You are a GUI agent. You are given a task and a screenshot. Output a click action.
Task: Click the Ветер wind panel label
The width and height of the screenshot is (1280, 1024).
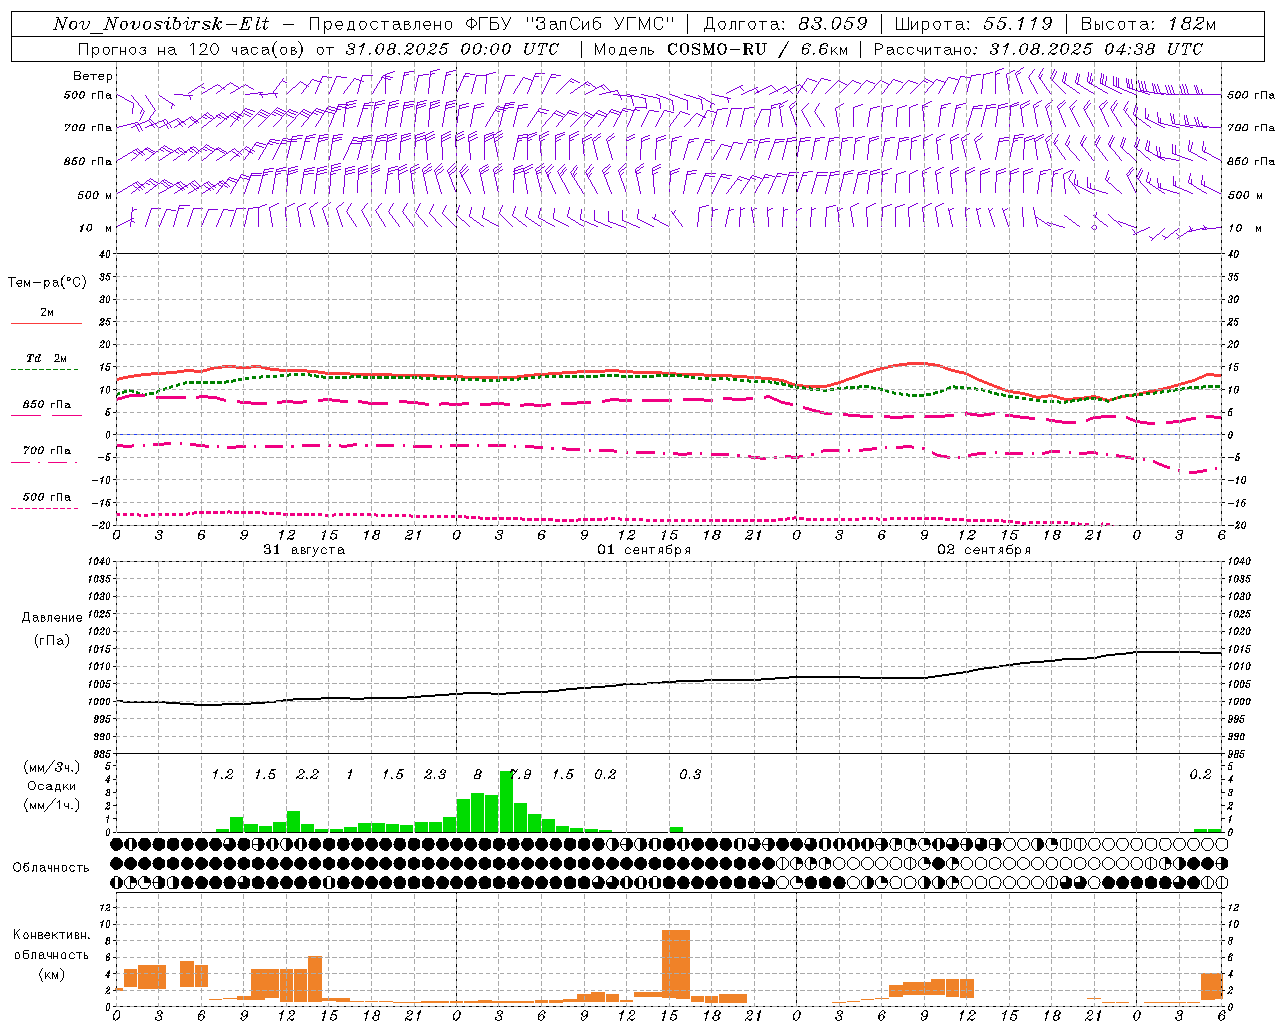click(x=93, y=76)
